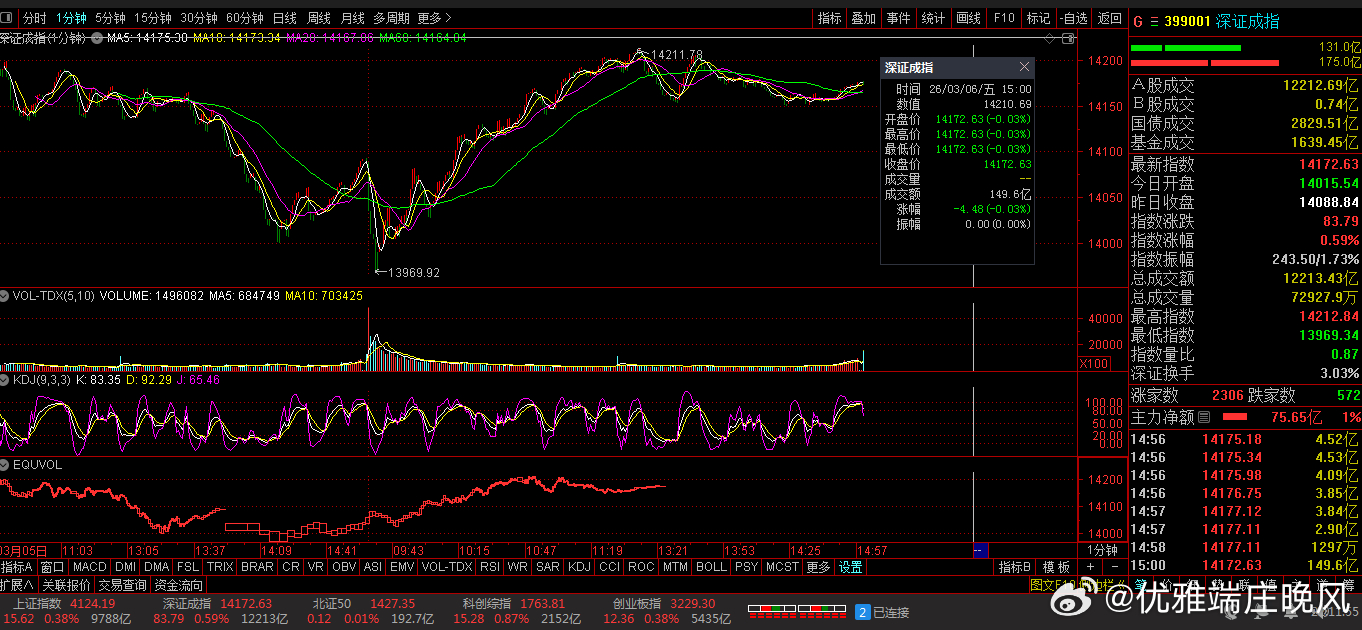Image resolution: width=1362 pixels, height=630 pixels.
Task: Toggle 自选 watchlist for this index
Action: [x=1073, y=18]
